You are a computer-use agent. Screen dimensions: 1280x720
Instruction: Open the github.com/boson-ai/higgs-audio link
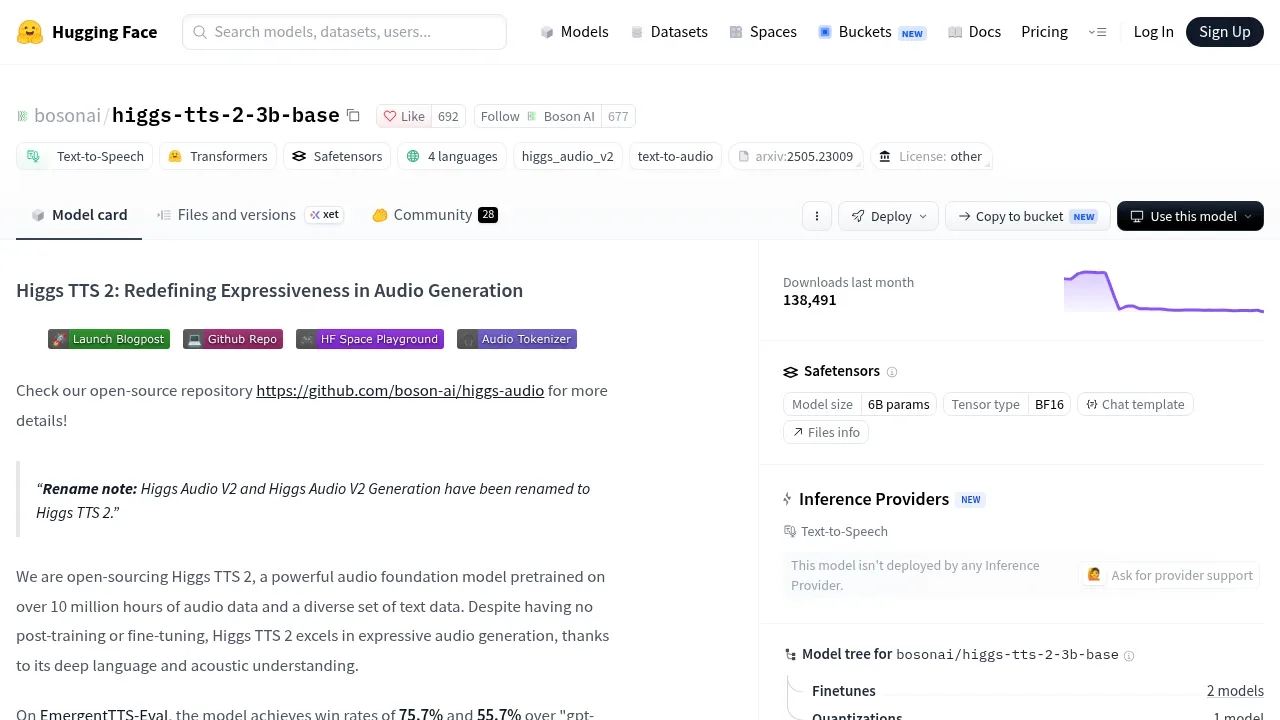(400, 390)
